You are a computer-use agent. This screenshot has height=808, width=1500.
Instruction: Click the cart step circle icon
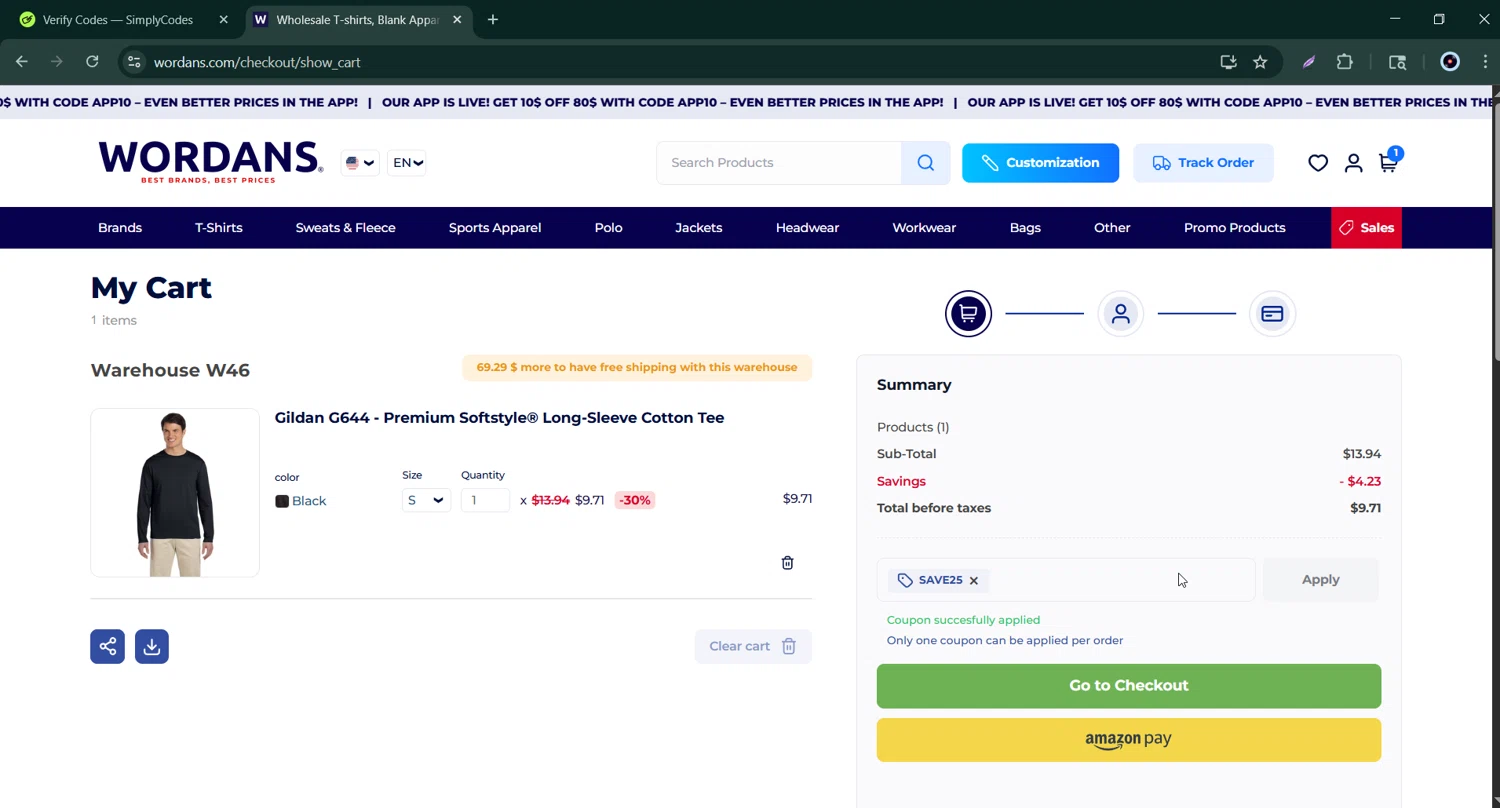tap(968, 313)
